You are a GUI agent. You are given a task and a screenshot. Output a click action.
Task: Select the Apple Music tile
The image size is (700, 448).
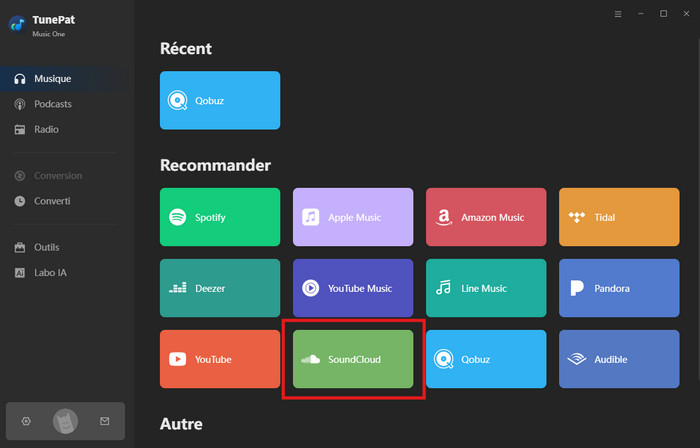(x=353, y=217)
